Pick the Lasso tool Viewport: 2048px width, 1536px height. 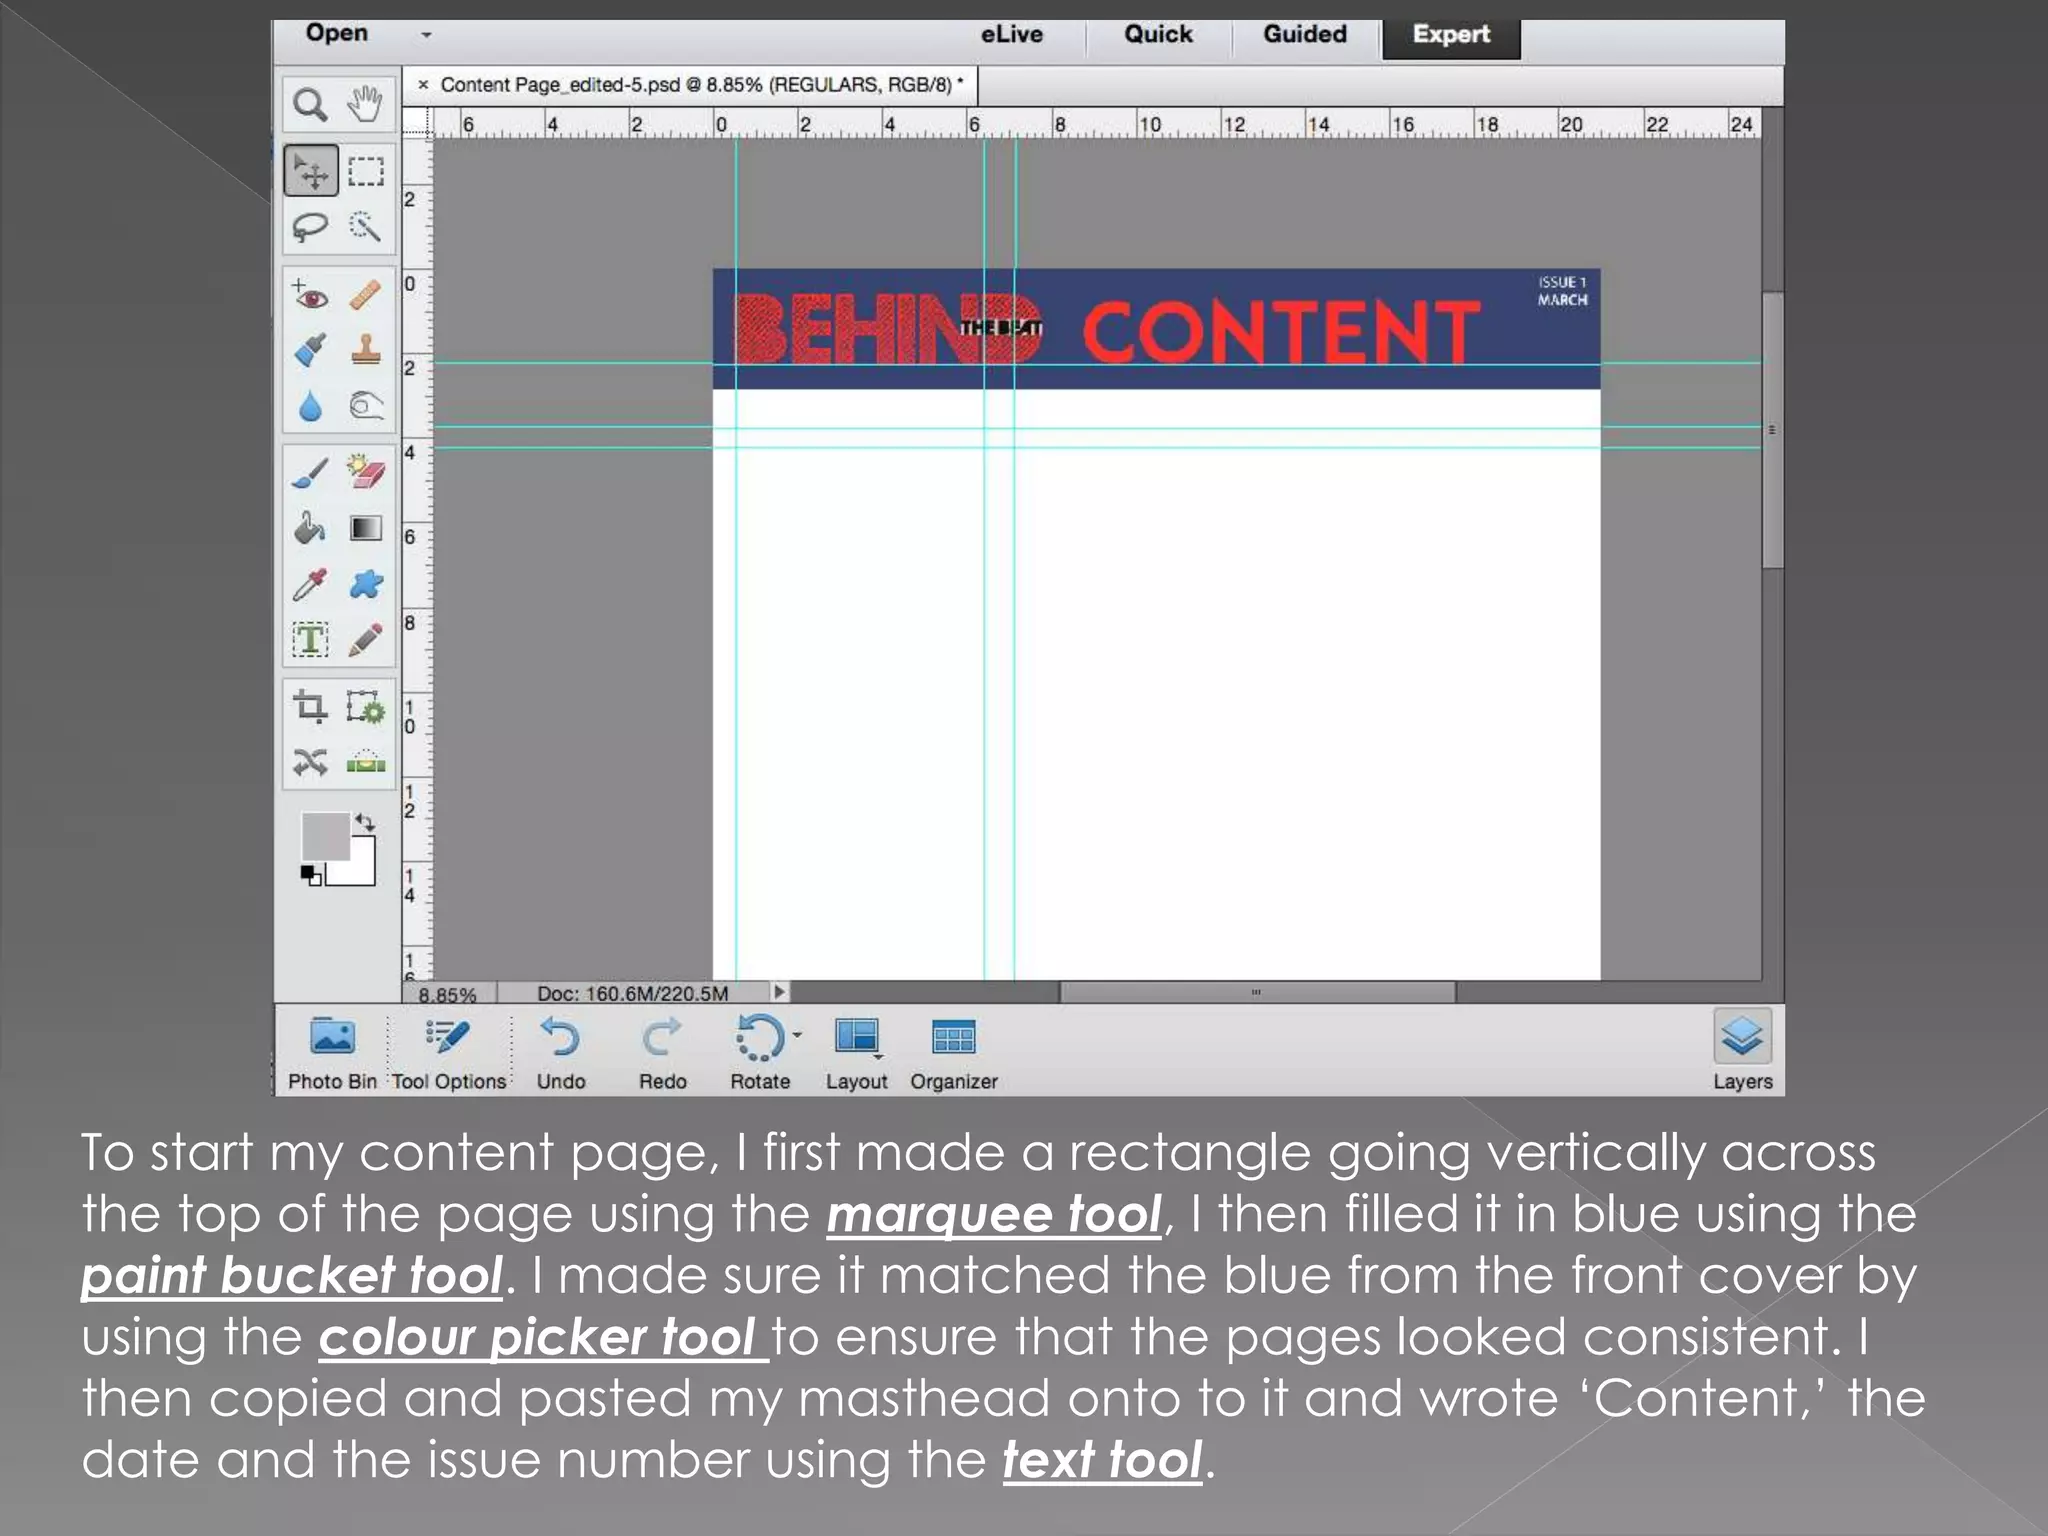point(310,227)
